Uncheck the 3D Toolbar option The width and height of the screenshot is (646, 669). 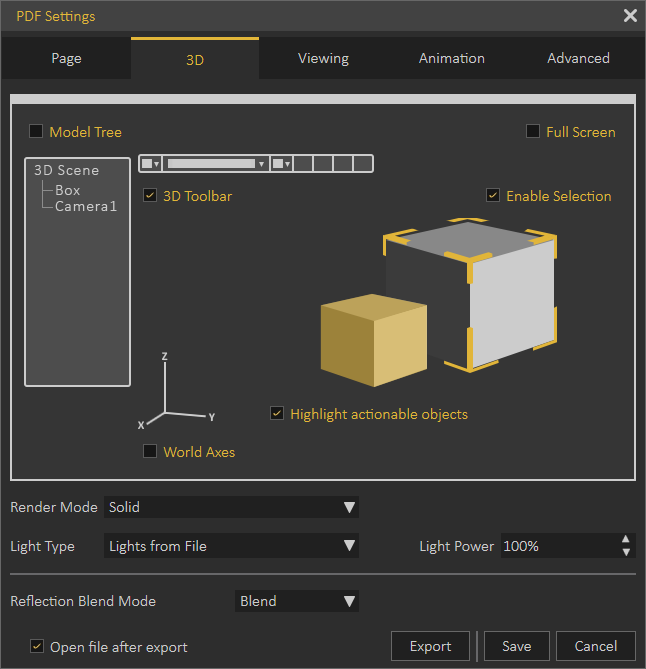(x=150, y=195)
